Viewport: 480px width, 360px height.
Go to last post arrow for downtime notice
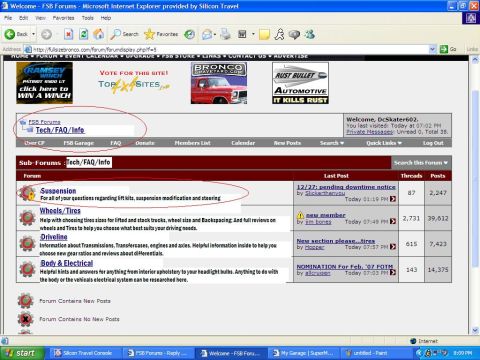[393, 199]
